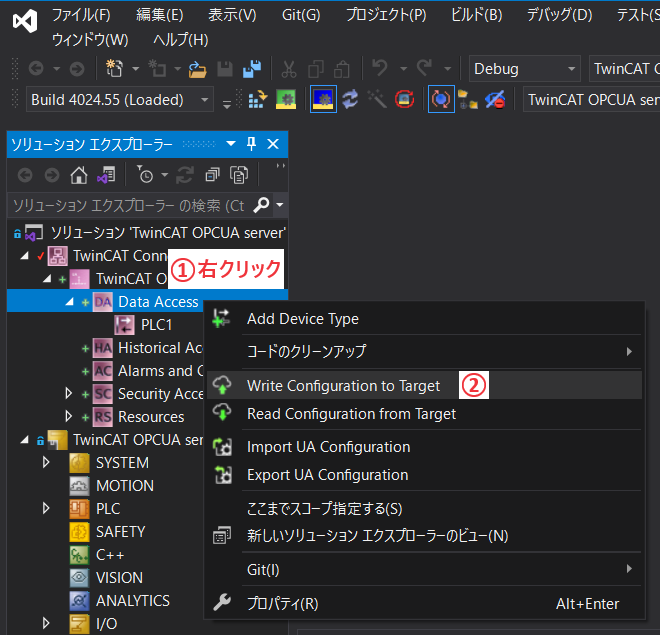Expand the PLC tree node
This screenshot has width=660, height=635.
(x=46, y=508)
